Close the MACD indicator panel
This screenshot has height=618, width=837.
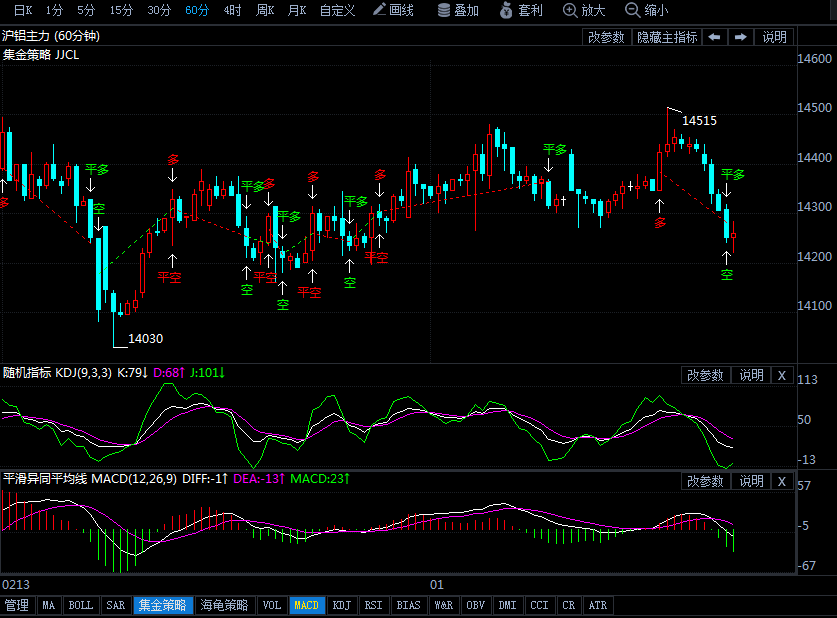coord(781,481)
